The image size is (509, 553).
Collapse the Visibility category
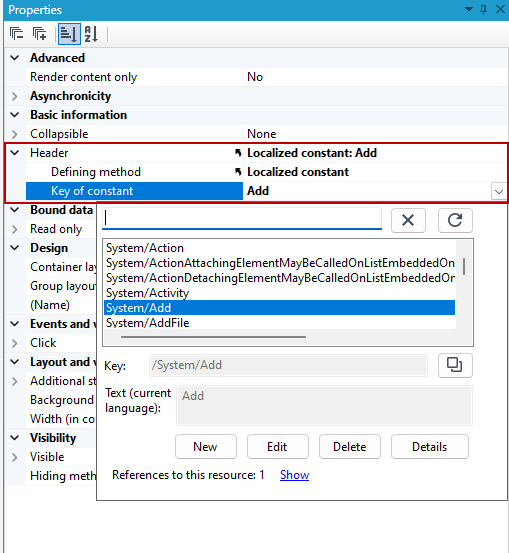click(x=14, y=438)
